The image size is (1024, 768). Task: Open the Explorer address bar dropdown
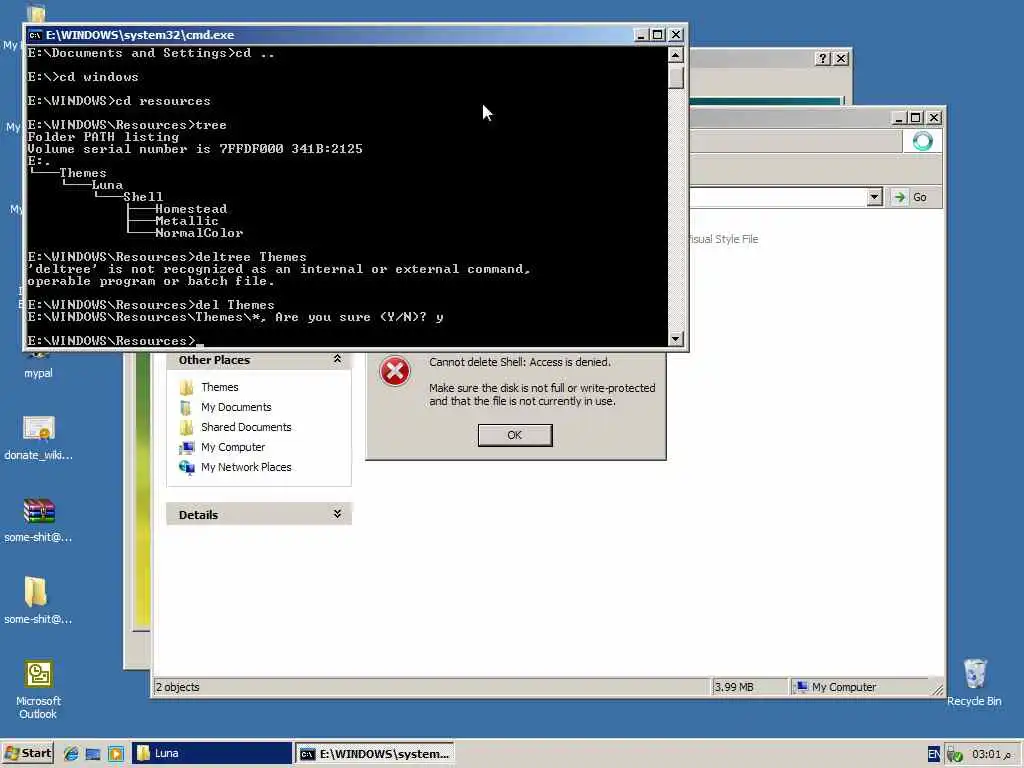tap(874, 197)
